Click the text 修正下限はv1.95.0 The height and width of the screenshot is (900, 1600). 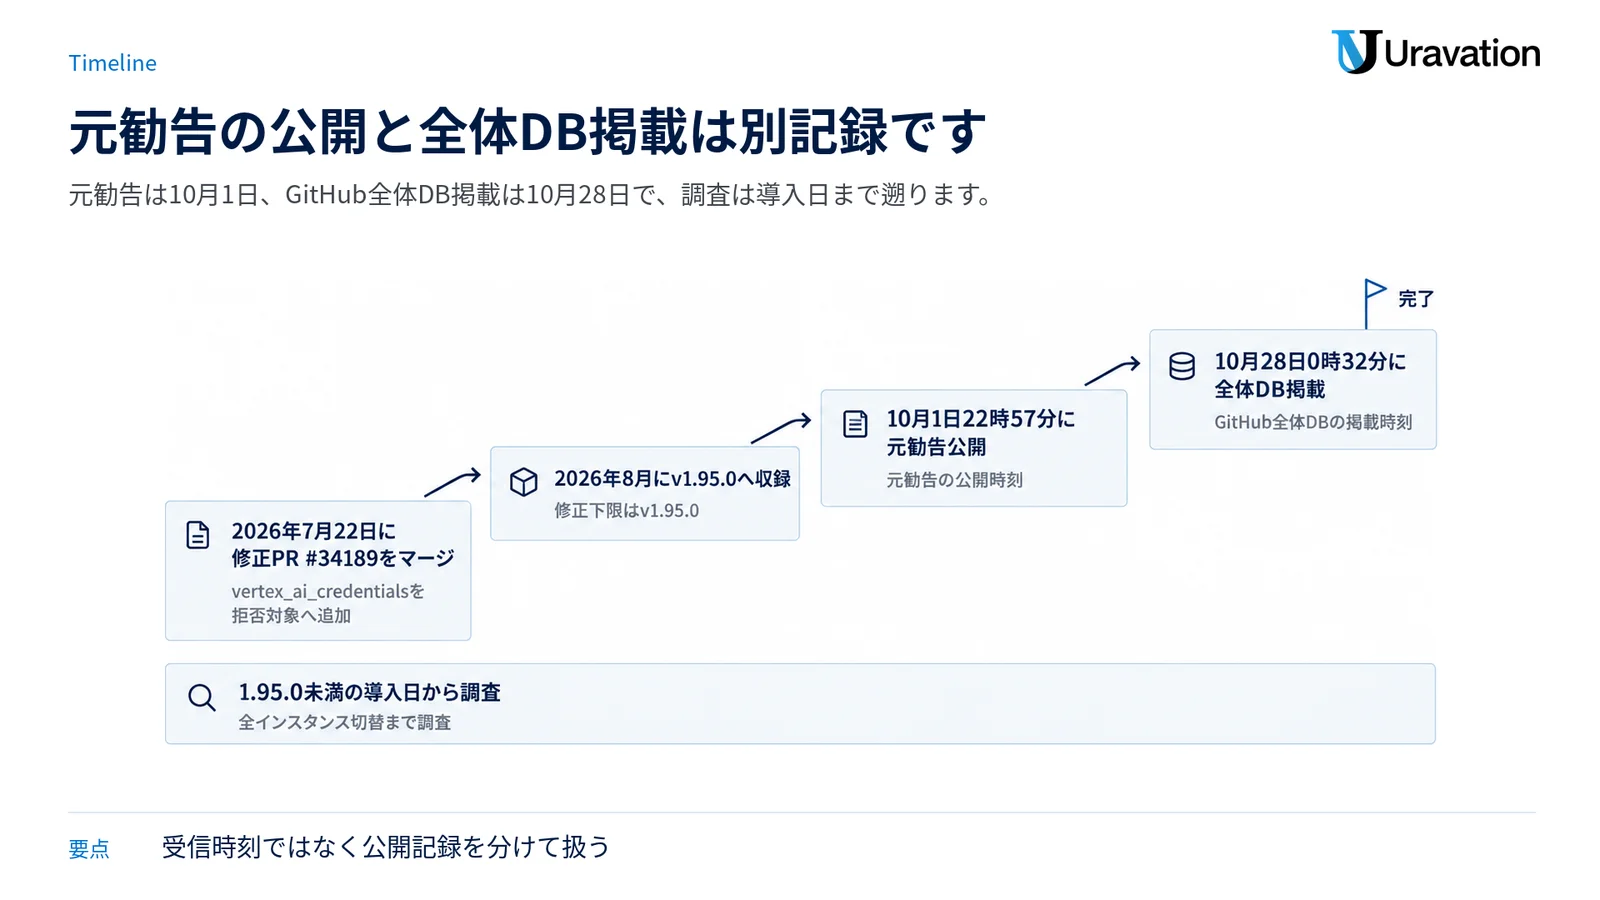[x=627, y=510]
